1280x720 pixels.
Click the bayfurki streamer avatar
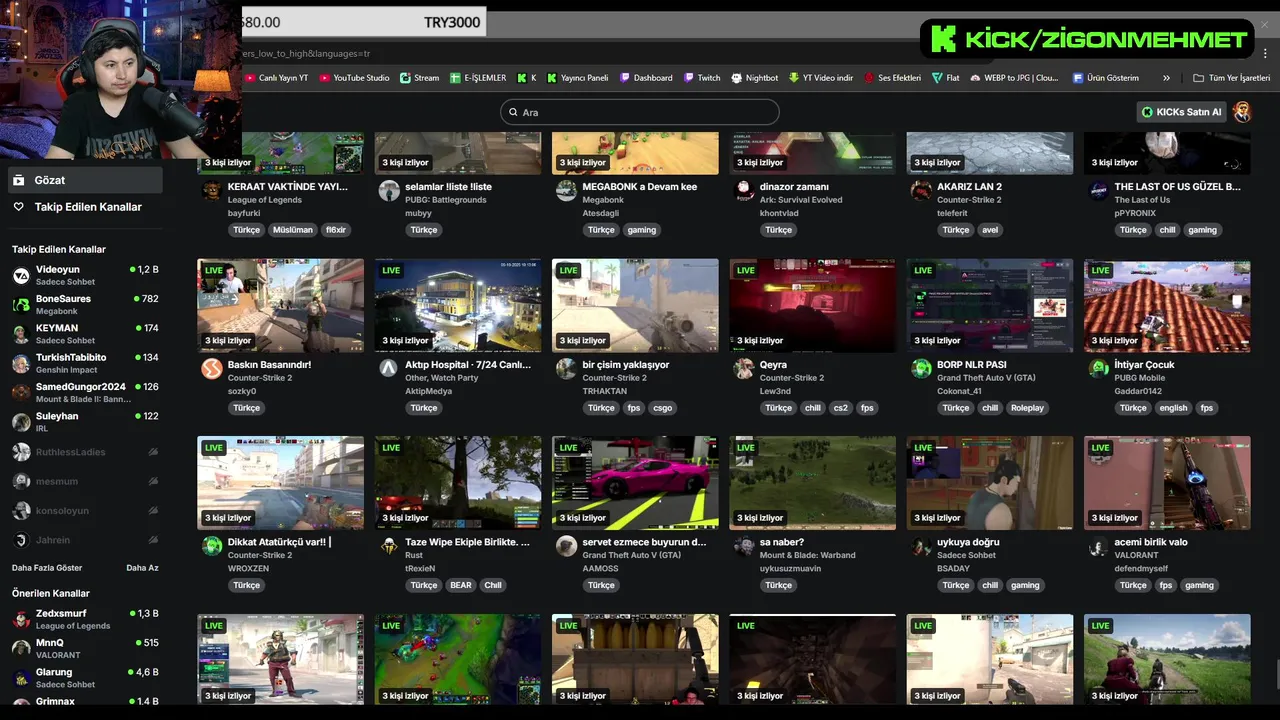pos(212,191)
